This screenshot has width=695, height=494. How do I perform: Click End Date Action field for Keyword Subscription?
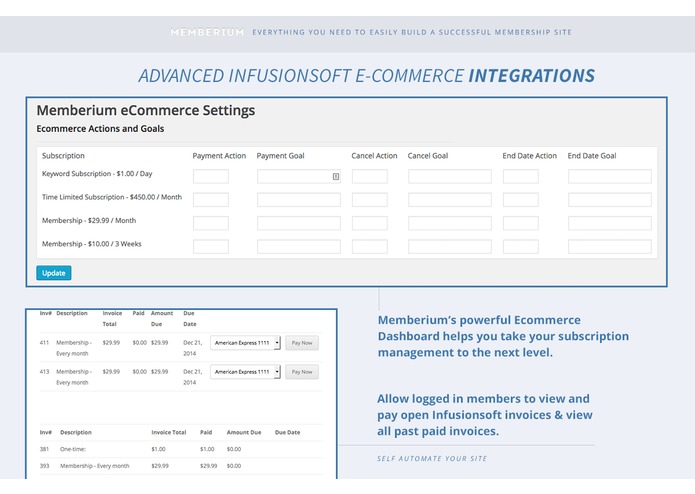[x=521, y=176]
